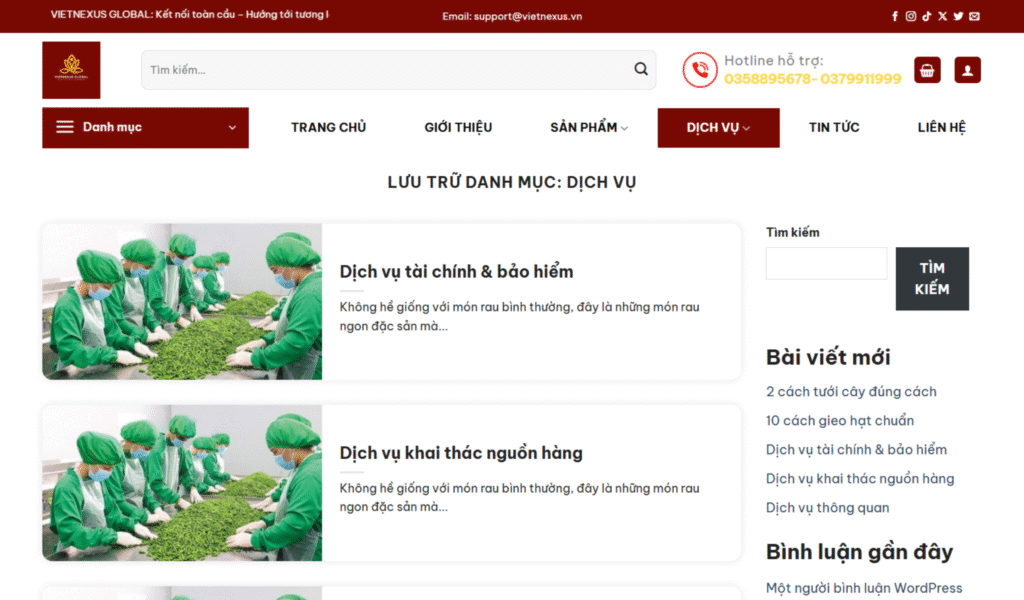The image size is (1024, 600).
Task: Expand the Danh mục category dropdown
Action: 145,127
